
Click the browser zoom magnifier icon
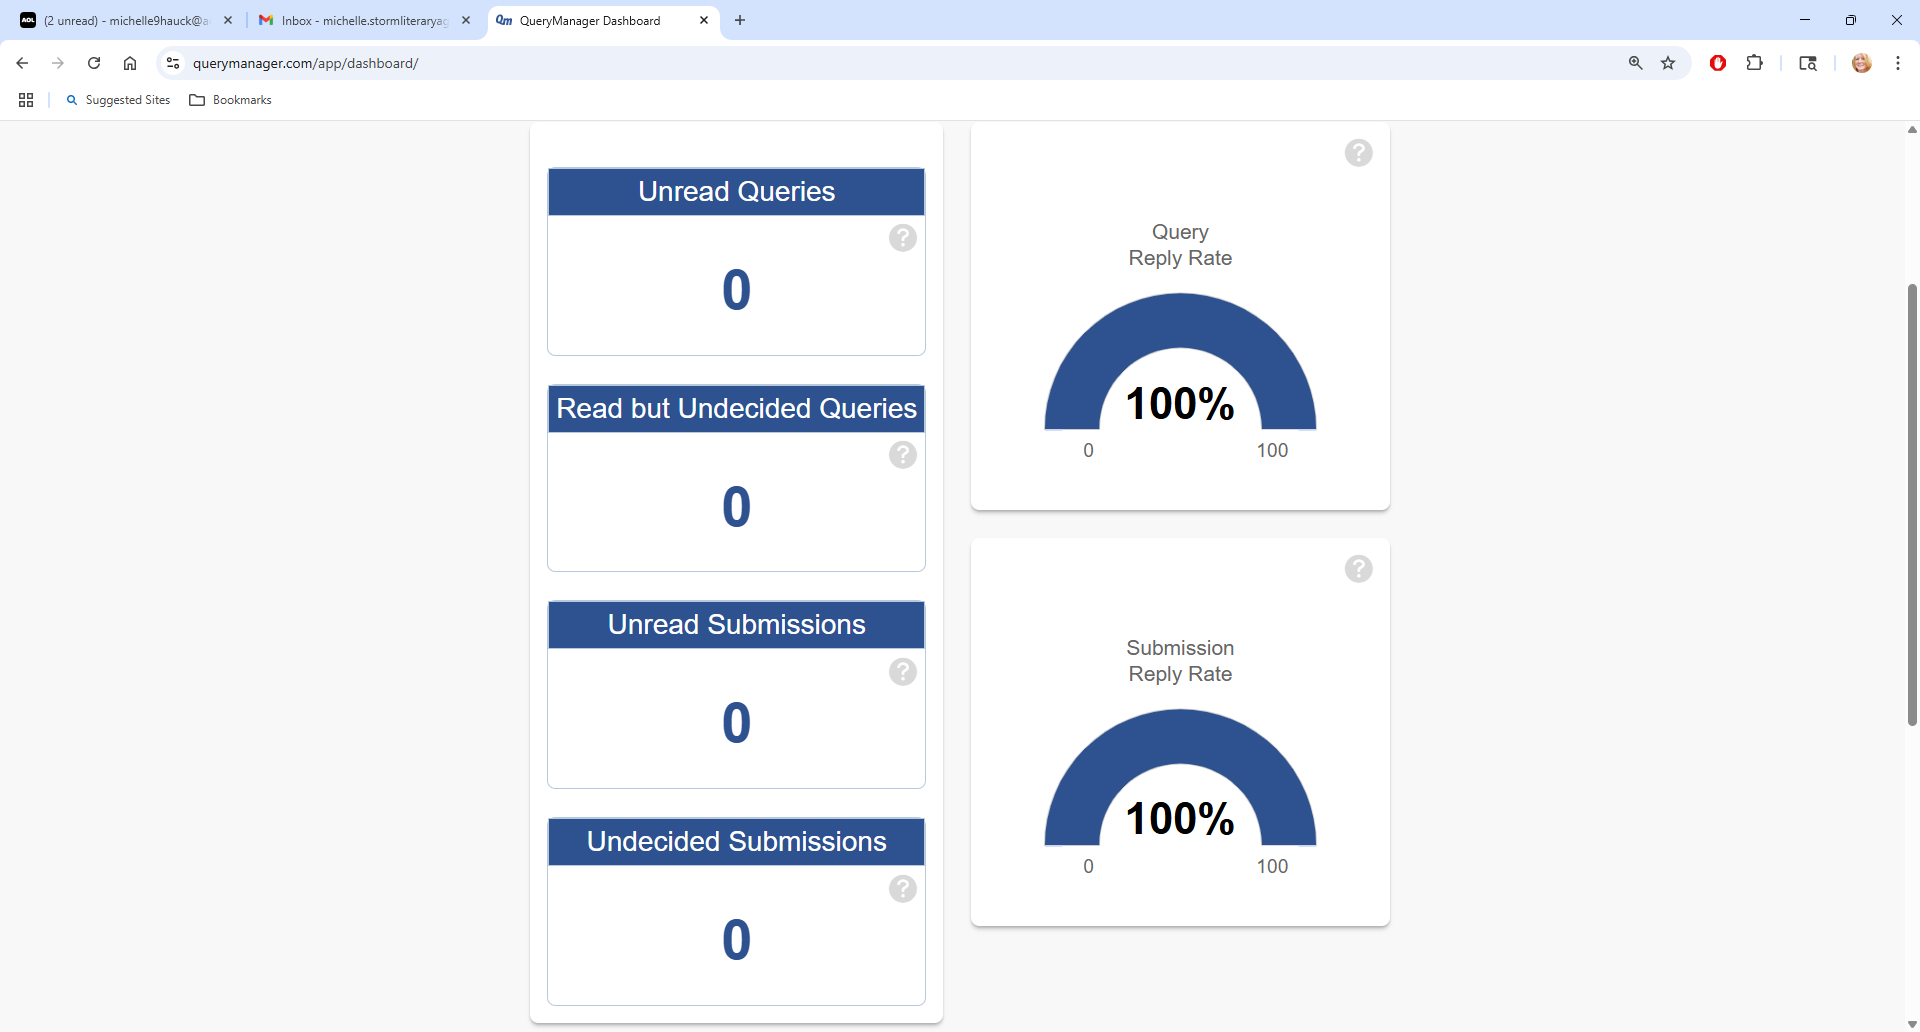click(1636, 63)
